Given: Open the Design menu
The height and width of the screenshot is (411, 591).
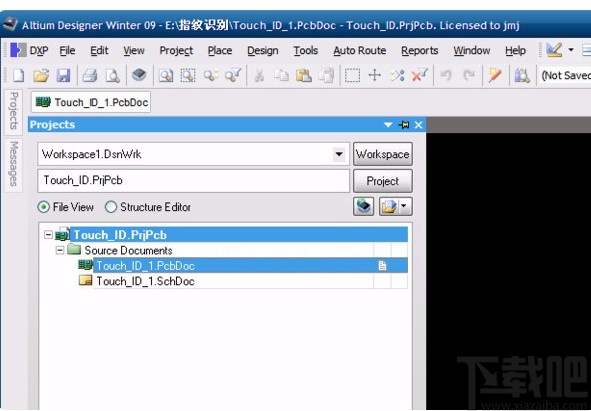Looking at the screenshot, I should click(x=263, y=51).
